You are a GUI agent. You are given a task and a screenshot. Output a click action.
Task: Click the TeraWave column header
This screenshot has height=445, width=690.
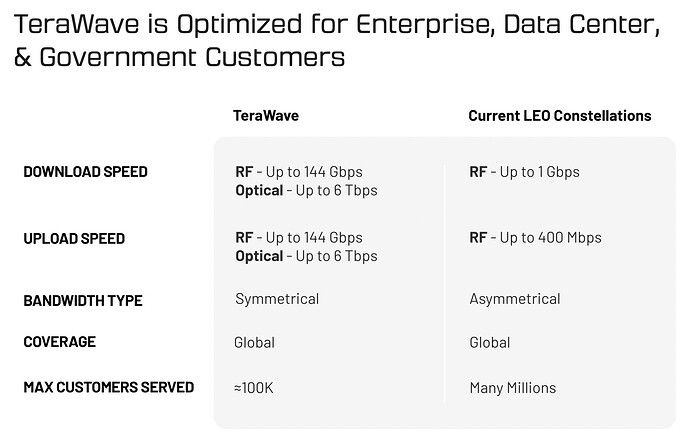(266, 116)
